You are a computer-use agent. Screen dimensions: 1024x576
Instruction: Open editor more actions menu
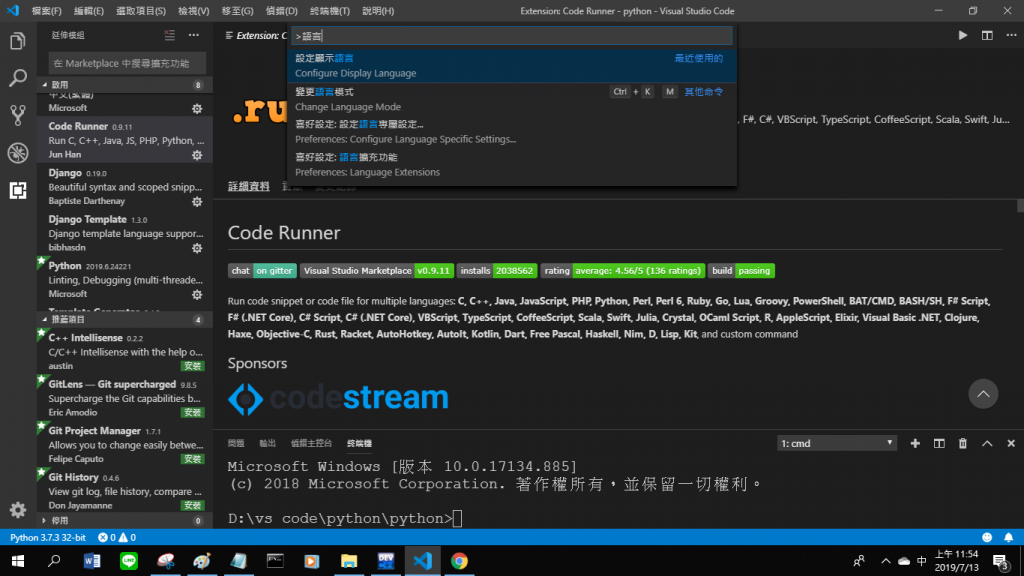point(1011,35)
